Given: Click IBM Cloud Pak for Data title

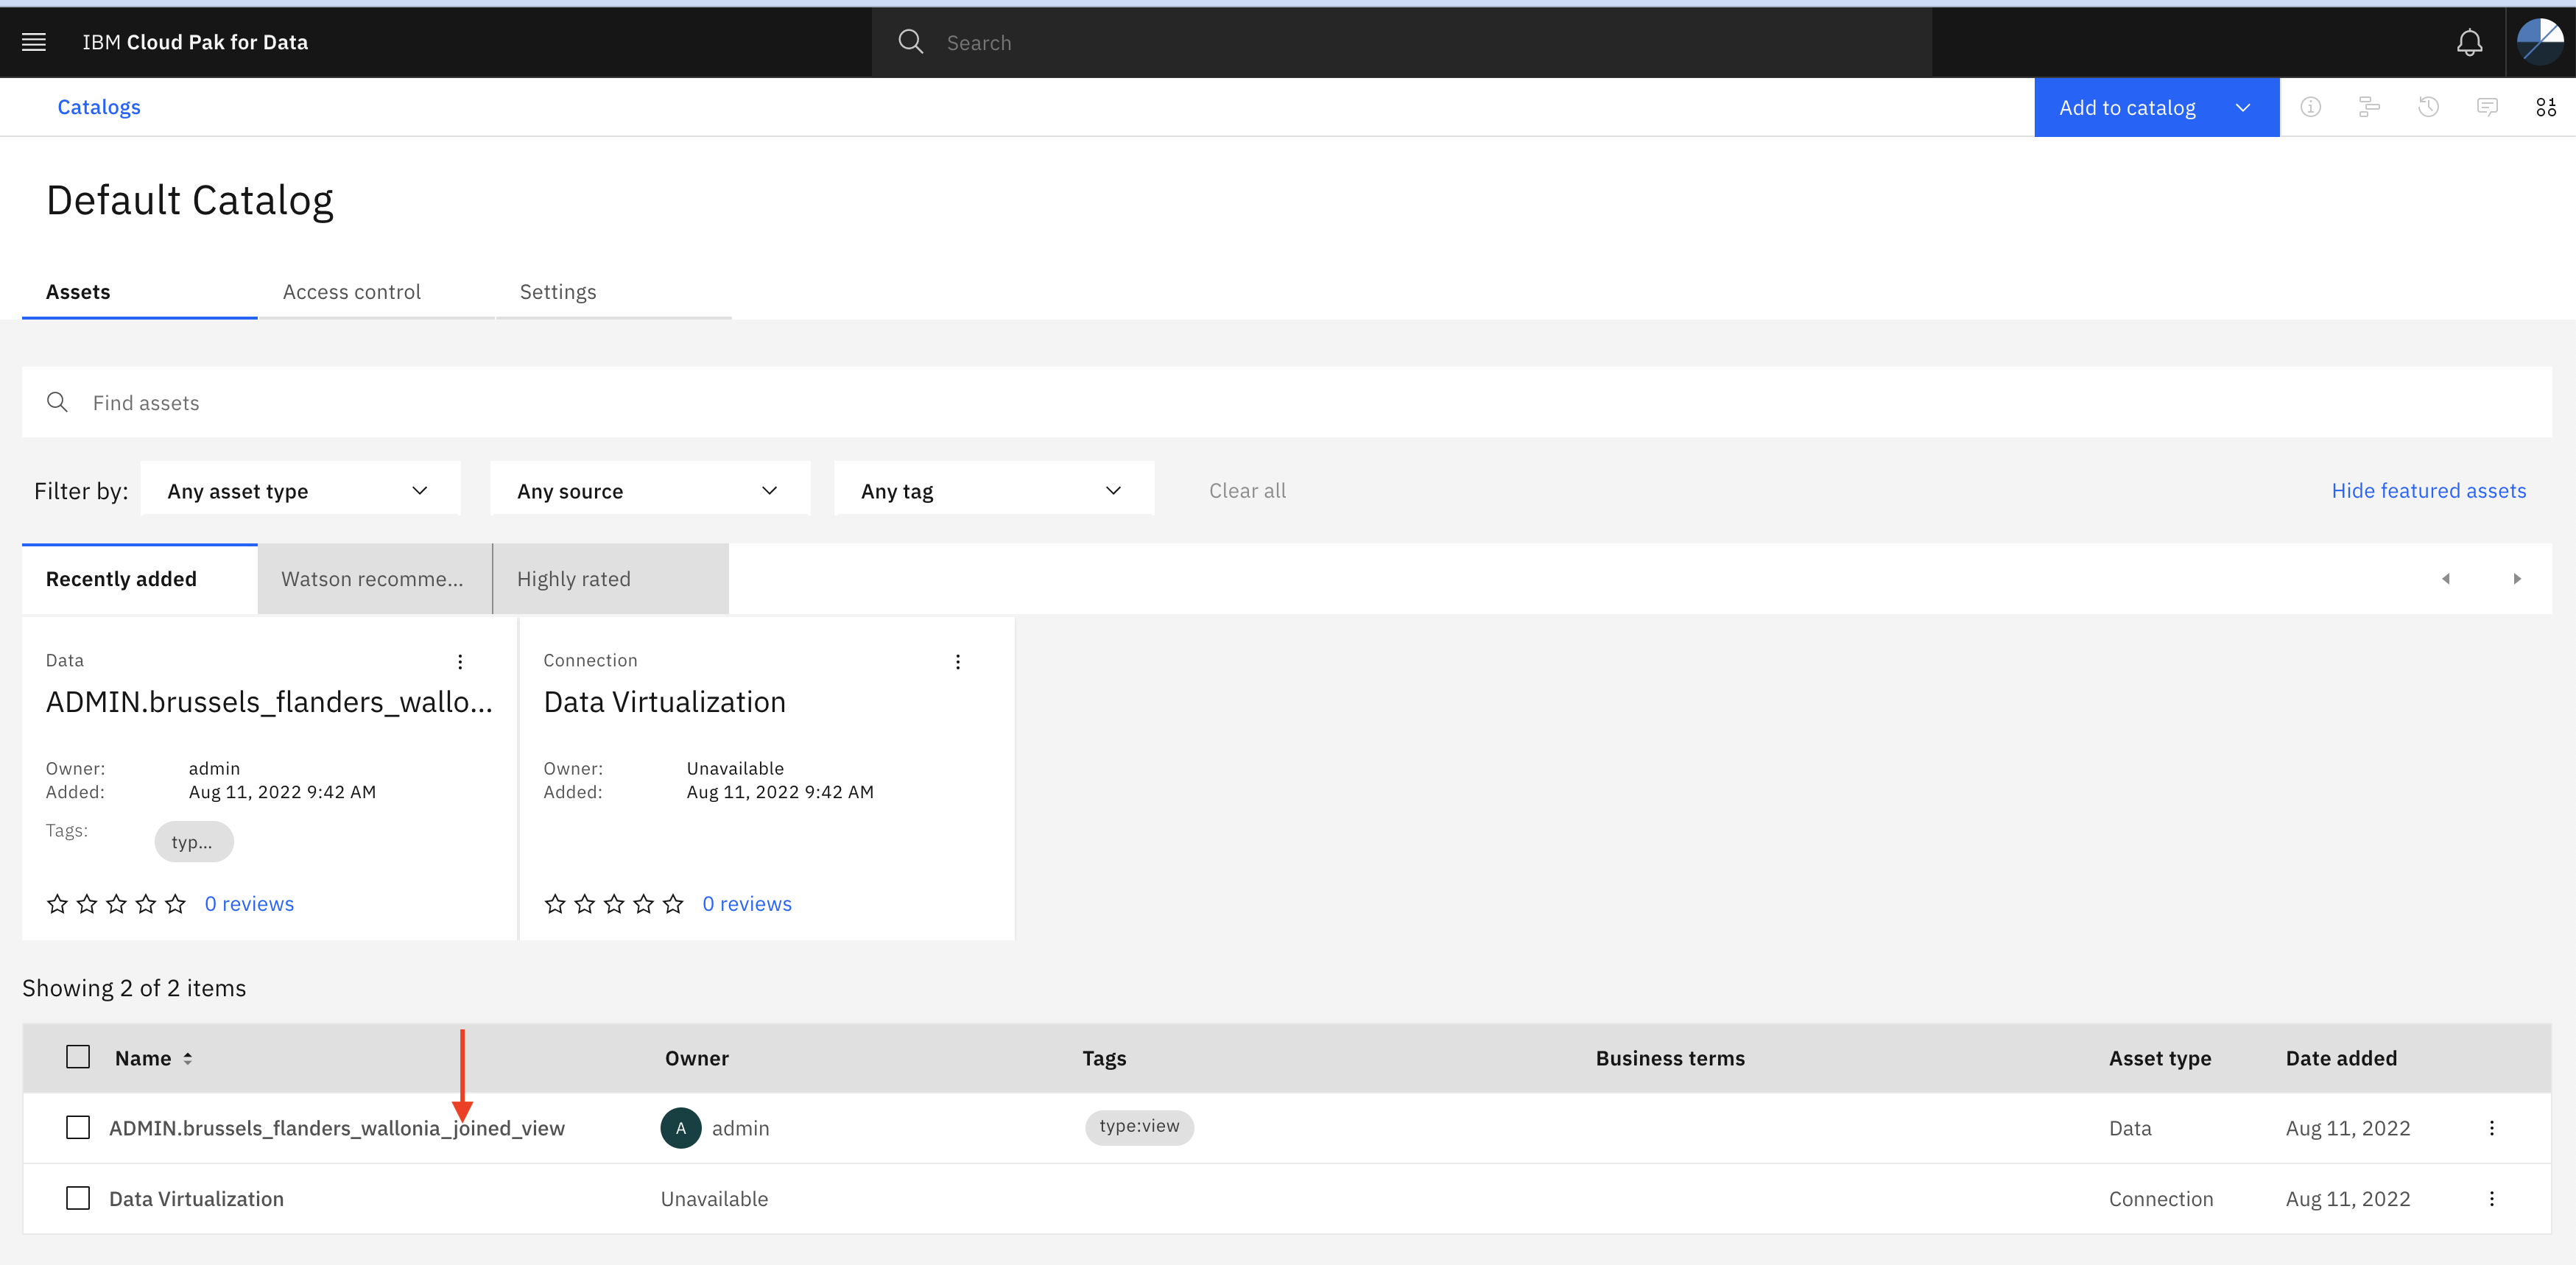Looking at the screenshot, I should [x=195, y=42].
